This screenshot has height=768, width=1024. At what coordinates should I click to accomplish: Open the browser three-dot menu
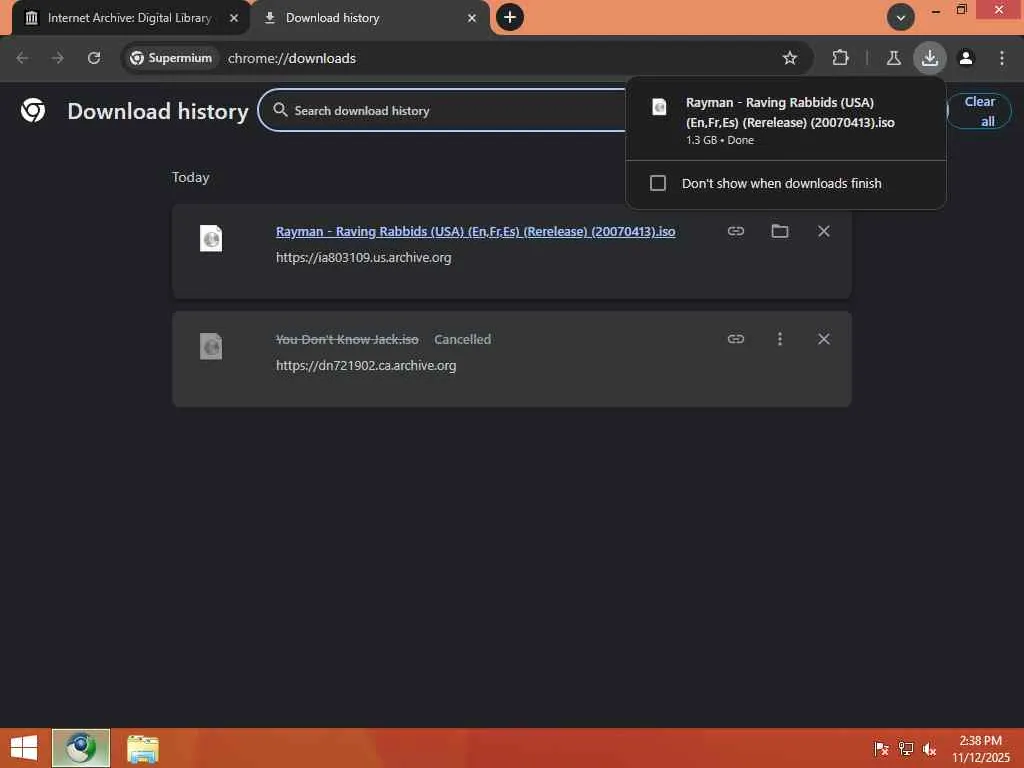pos(1002,58)
